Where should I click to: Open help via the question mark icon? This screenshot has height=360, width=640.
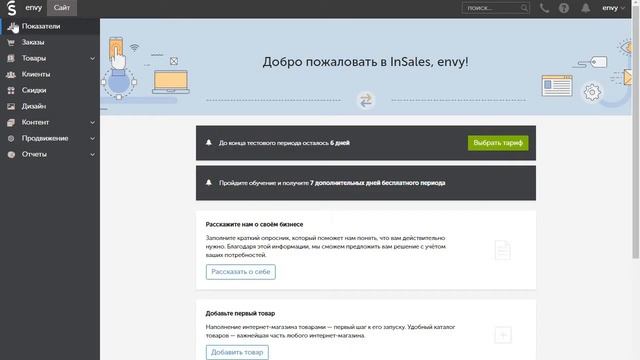pos(564,8)
